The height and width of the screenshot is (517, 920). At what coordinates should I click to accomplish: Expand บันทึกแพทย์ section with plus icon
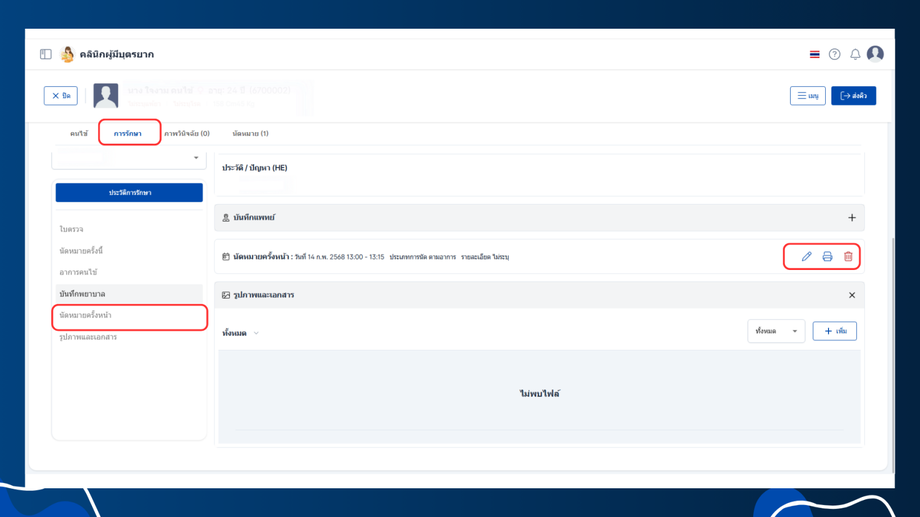pyautogui.click(x=852, y=218)
